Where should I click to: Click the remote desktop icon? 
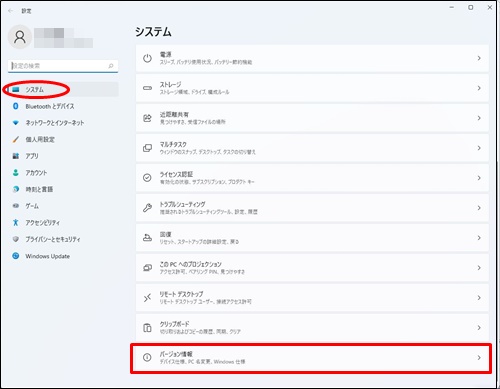coord(147,298)
